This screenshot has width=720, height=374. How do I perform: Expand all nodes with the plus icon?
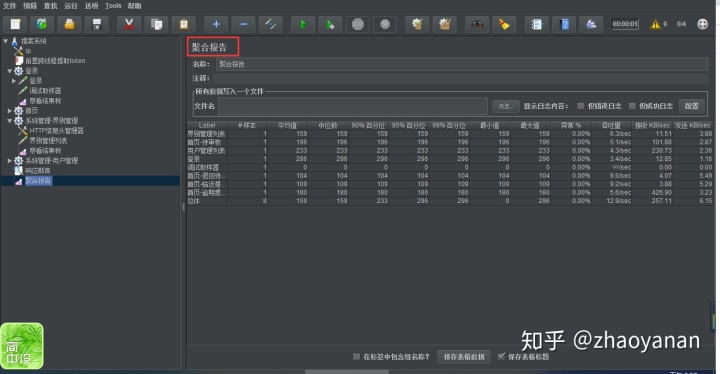216,24
